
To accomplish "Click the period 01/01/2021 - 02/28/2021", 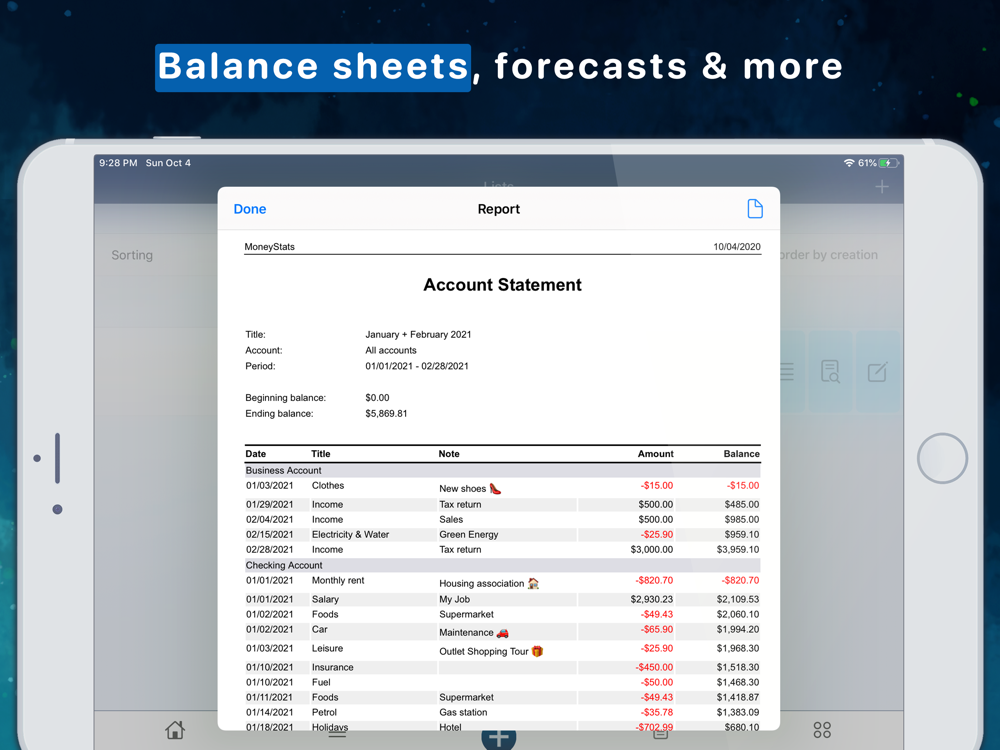I will (x=417, y=366).
